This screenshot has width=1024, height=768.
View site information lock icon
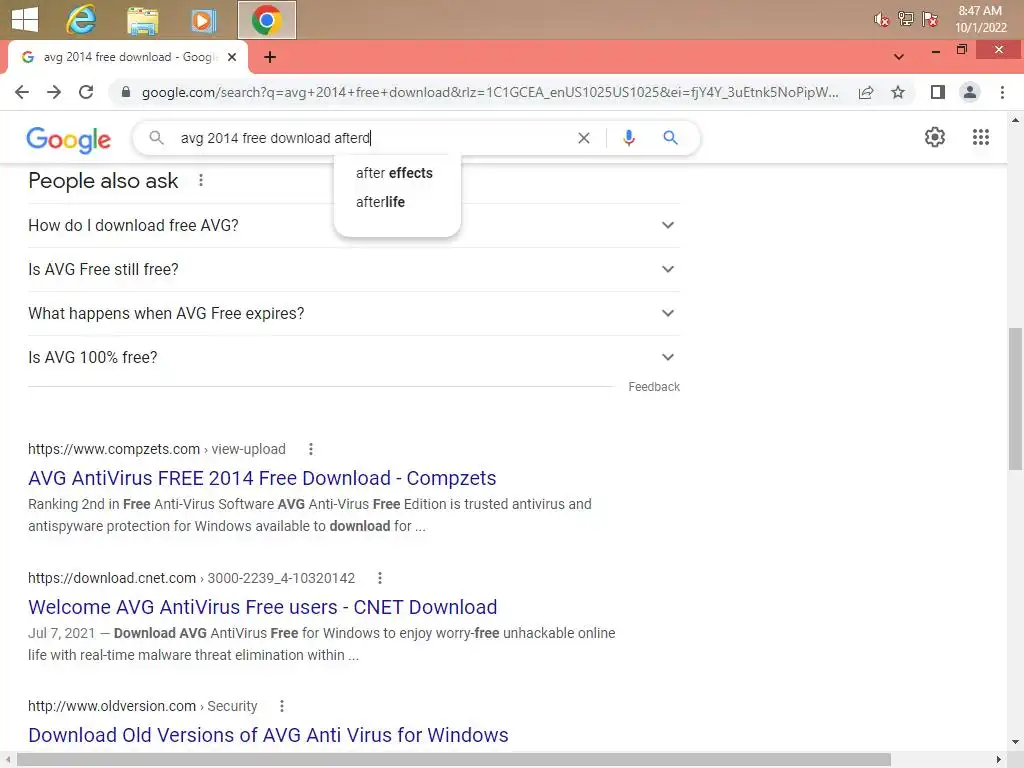(x=126, y=92)
